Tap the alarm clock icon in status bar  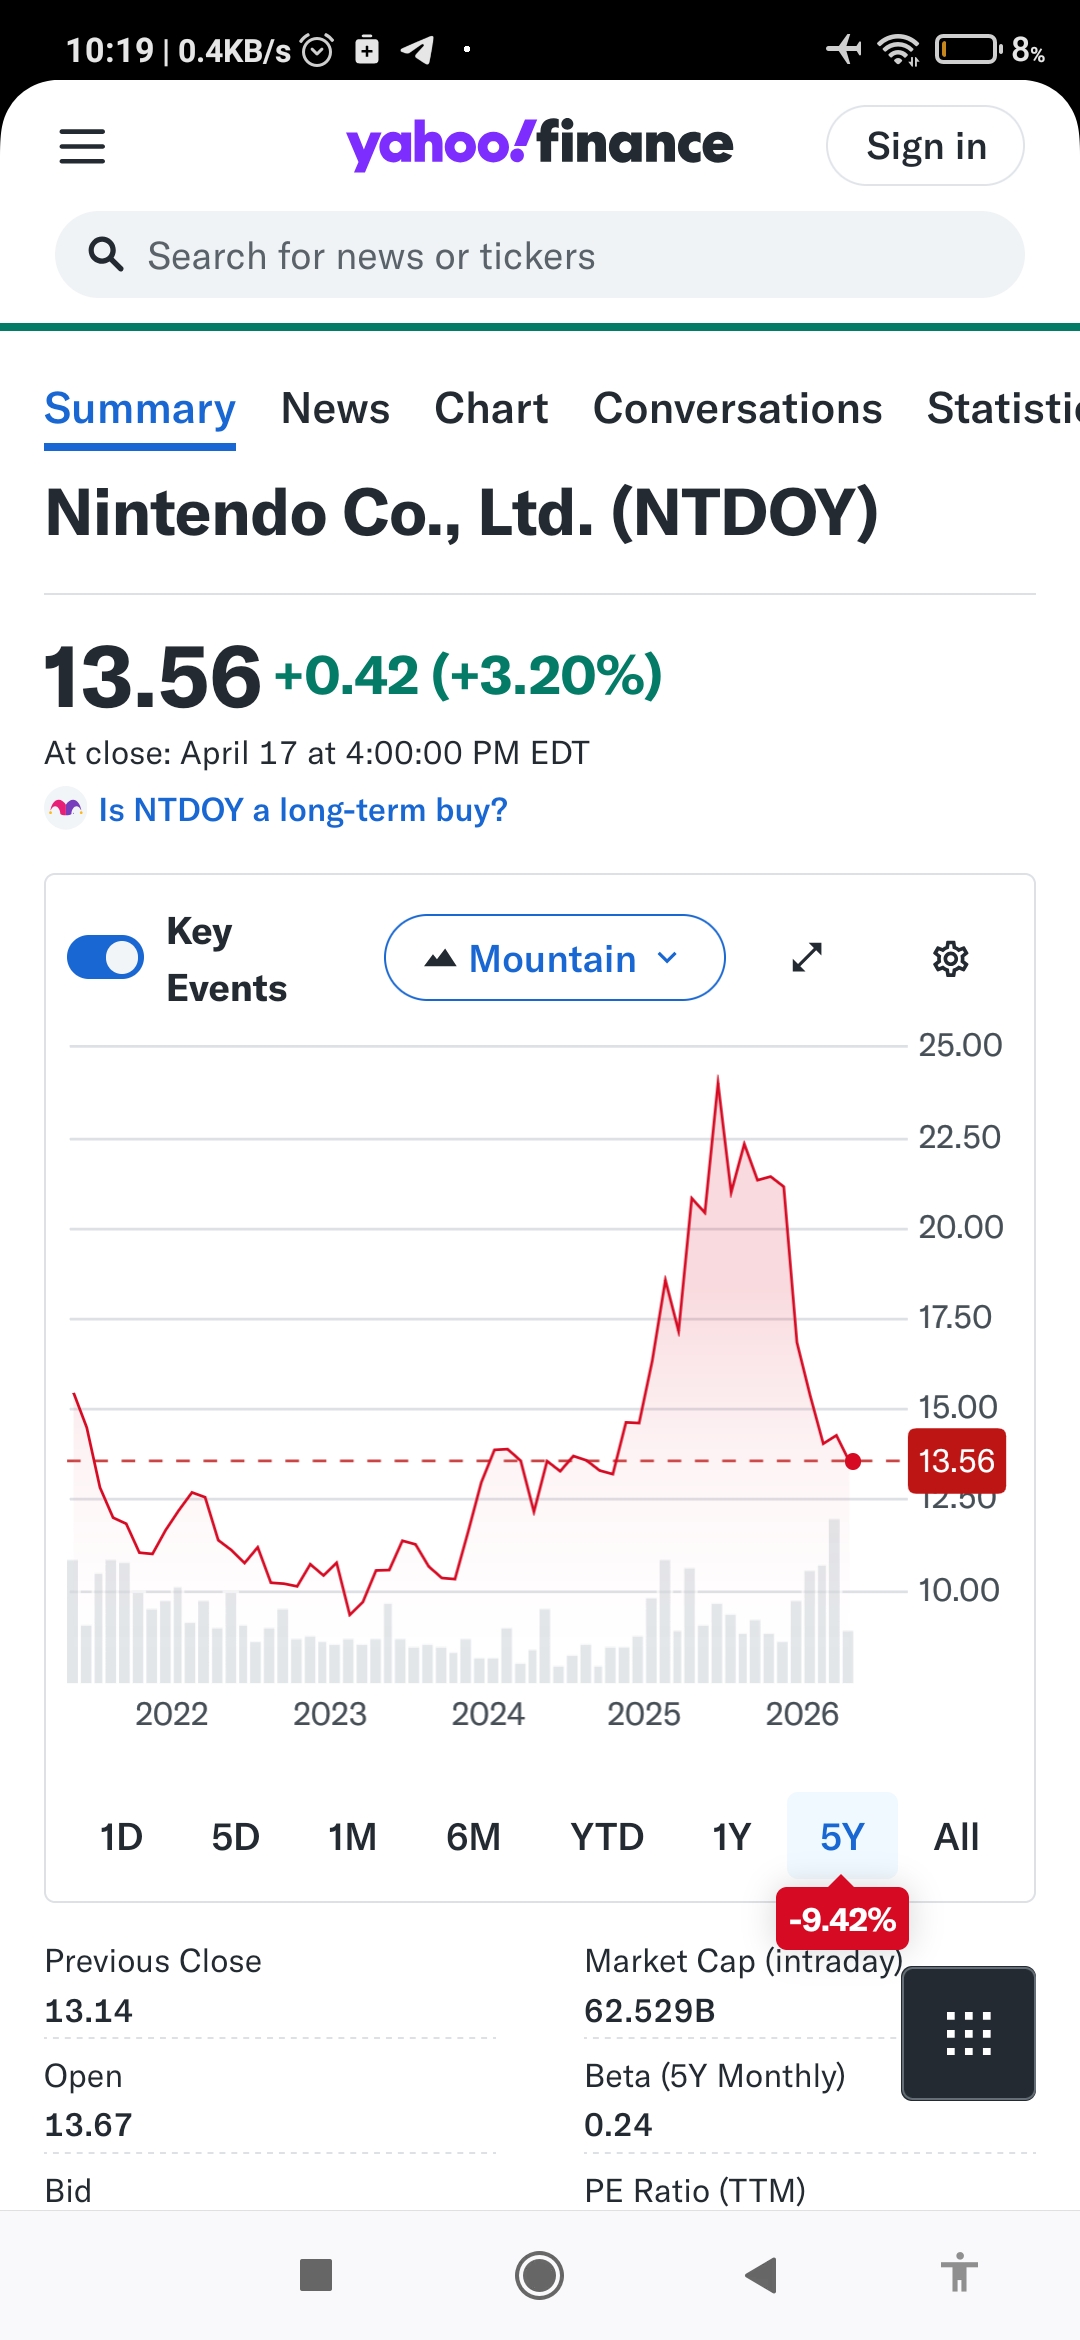pos(317,49)
